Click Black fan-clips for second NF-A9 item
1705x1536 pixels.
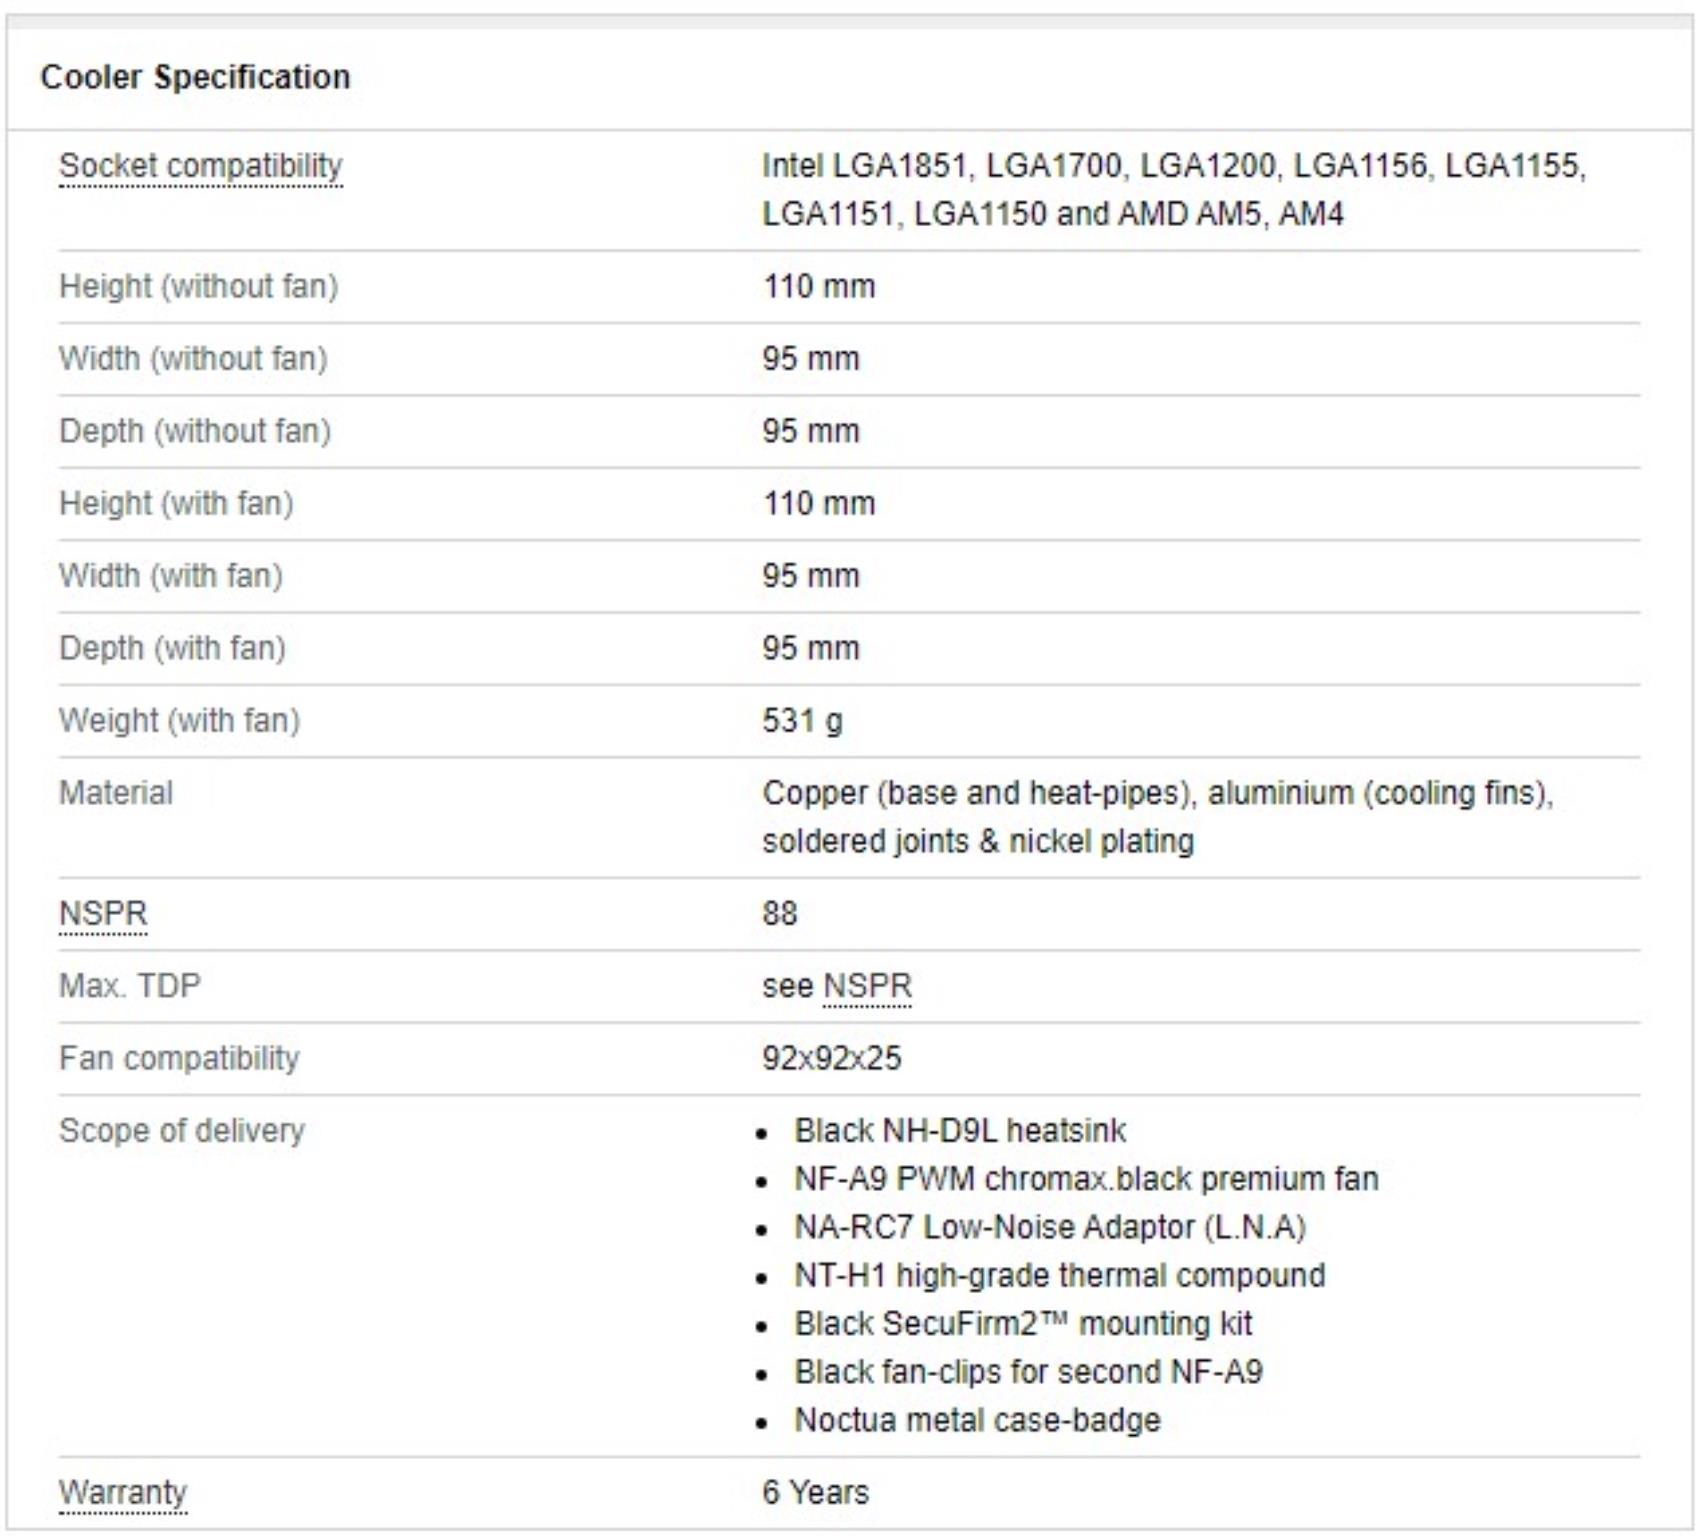1029,1372
